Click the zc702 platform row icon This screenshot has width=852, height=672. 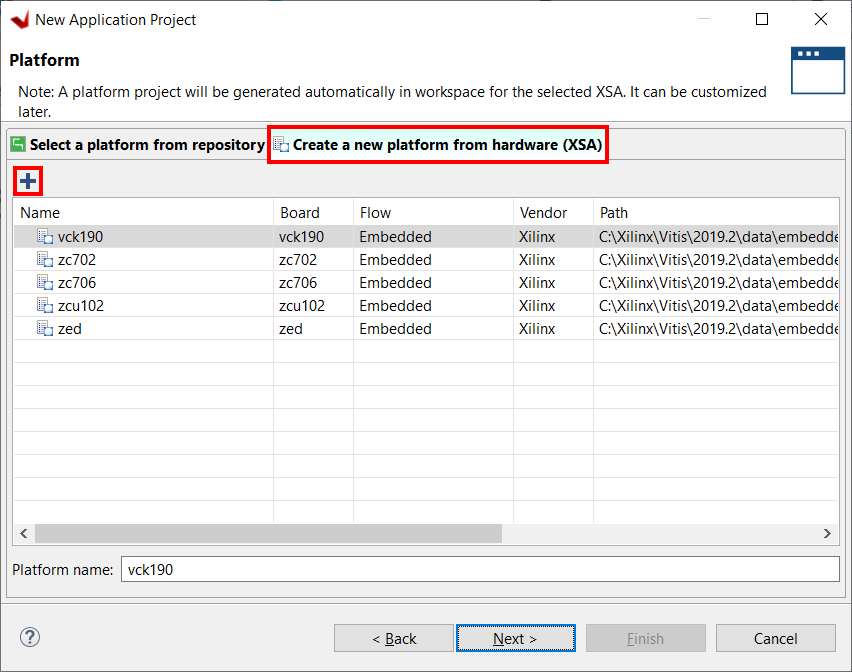[45, 259]
